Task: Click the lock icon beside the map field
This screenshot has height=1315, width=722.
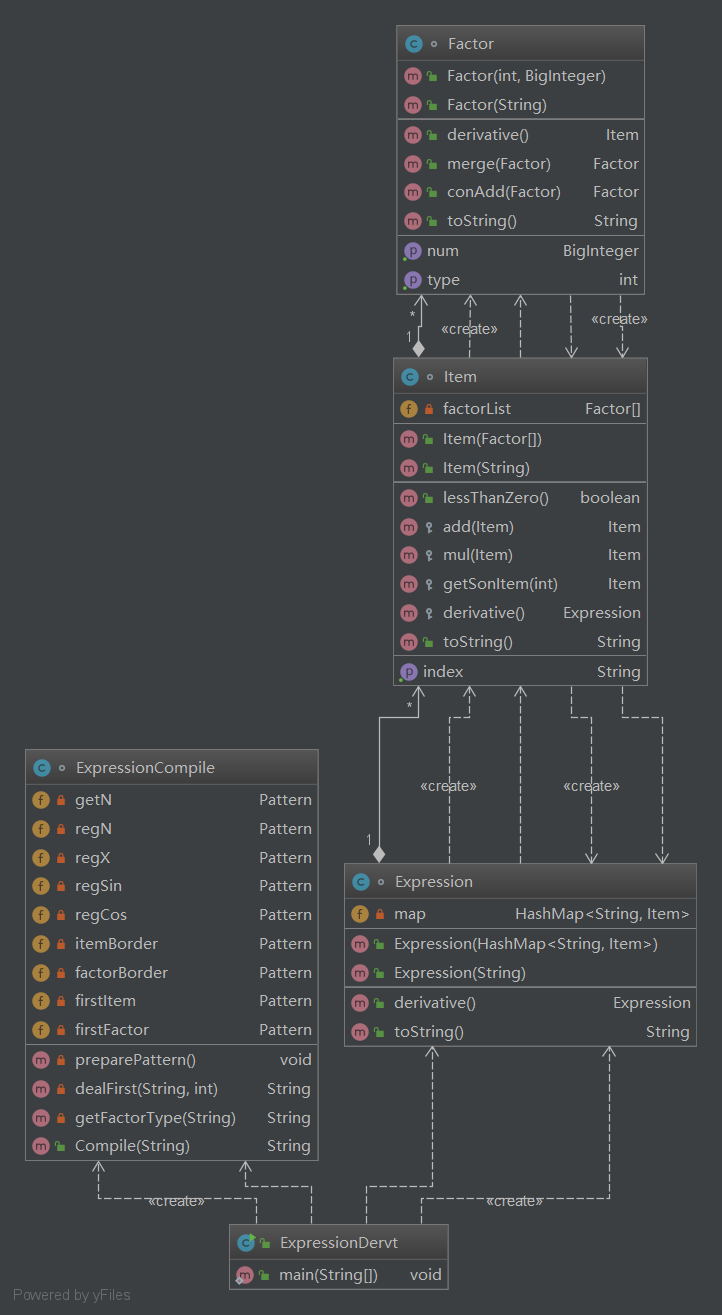Action: point(379,914)
